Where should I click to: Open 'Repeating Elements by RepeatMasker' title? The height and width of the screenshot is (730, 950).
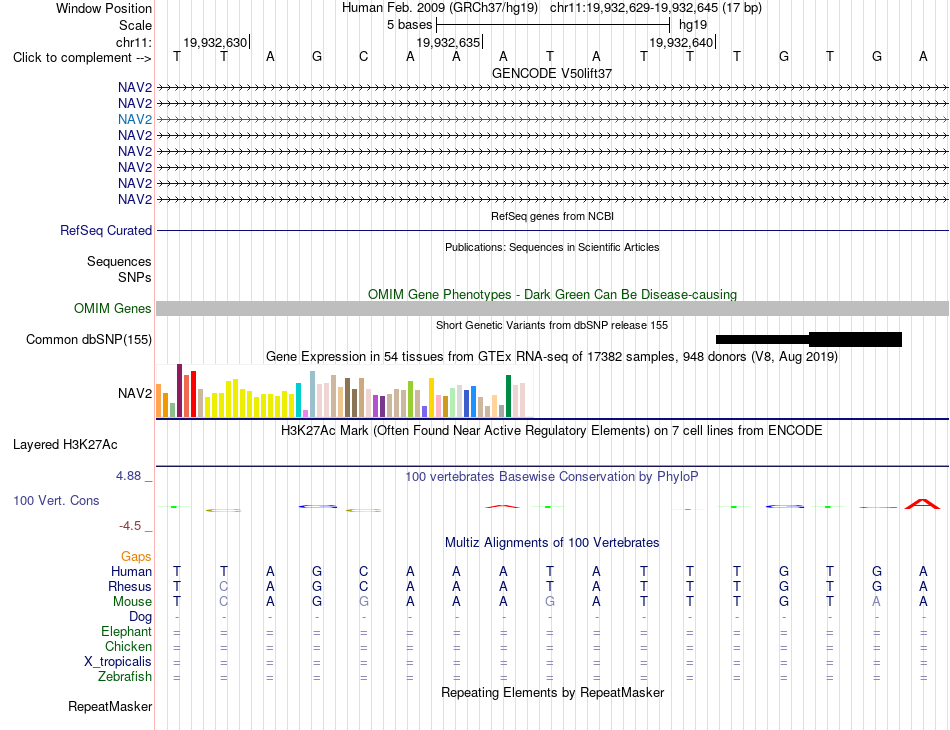tap(552, 692)
